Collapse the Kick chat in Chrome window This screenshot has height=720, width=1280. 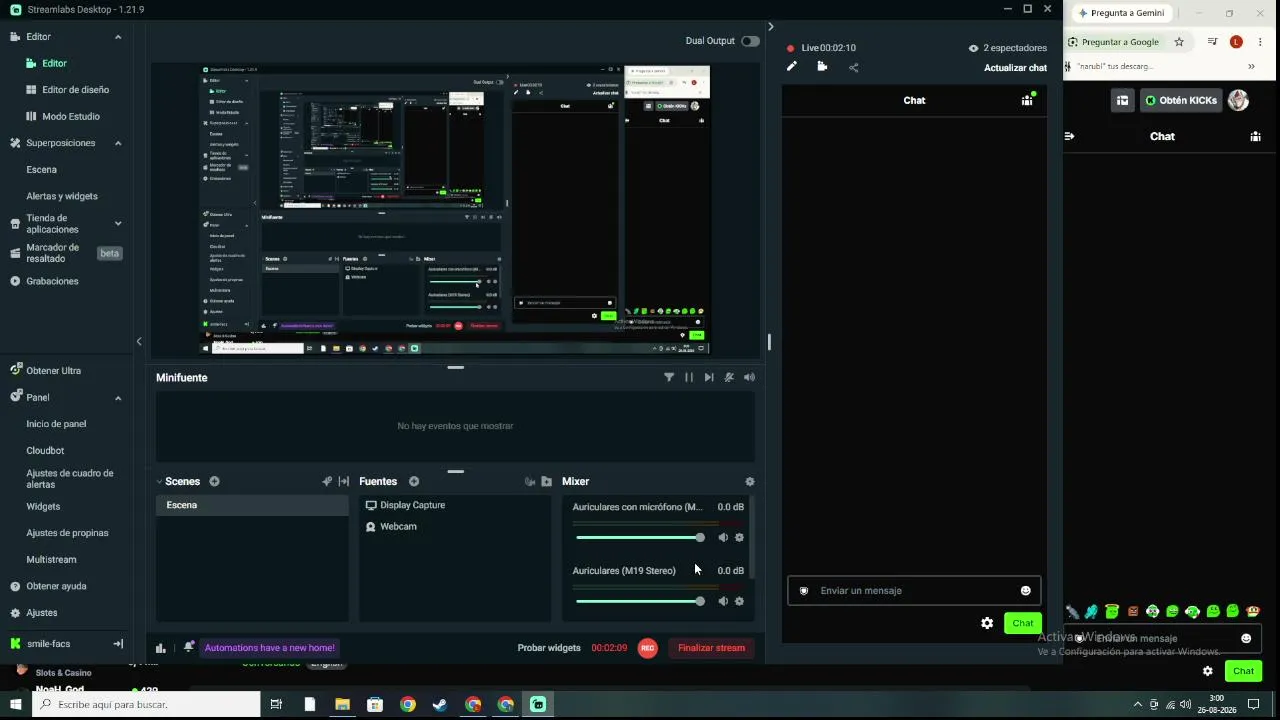[1069, 136]
